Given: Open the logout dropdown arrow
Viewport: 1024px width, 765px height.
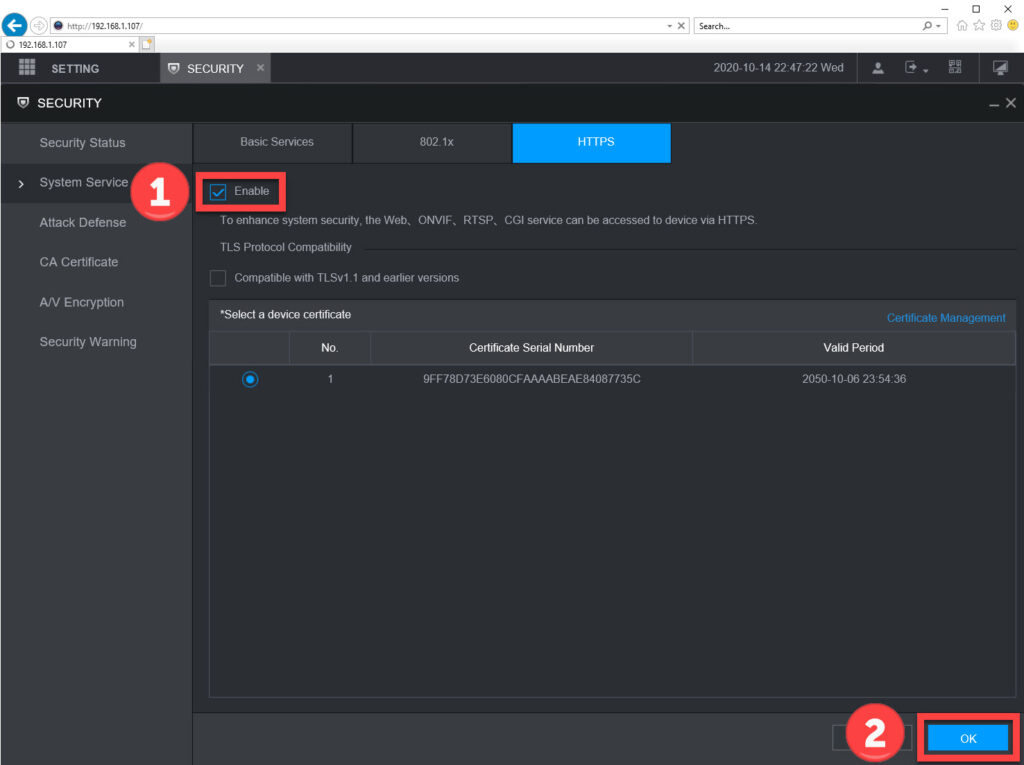Looking at the screenshot, I should [x=926, y=70].
